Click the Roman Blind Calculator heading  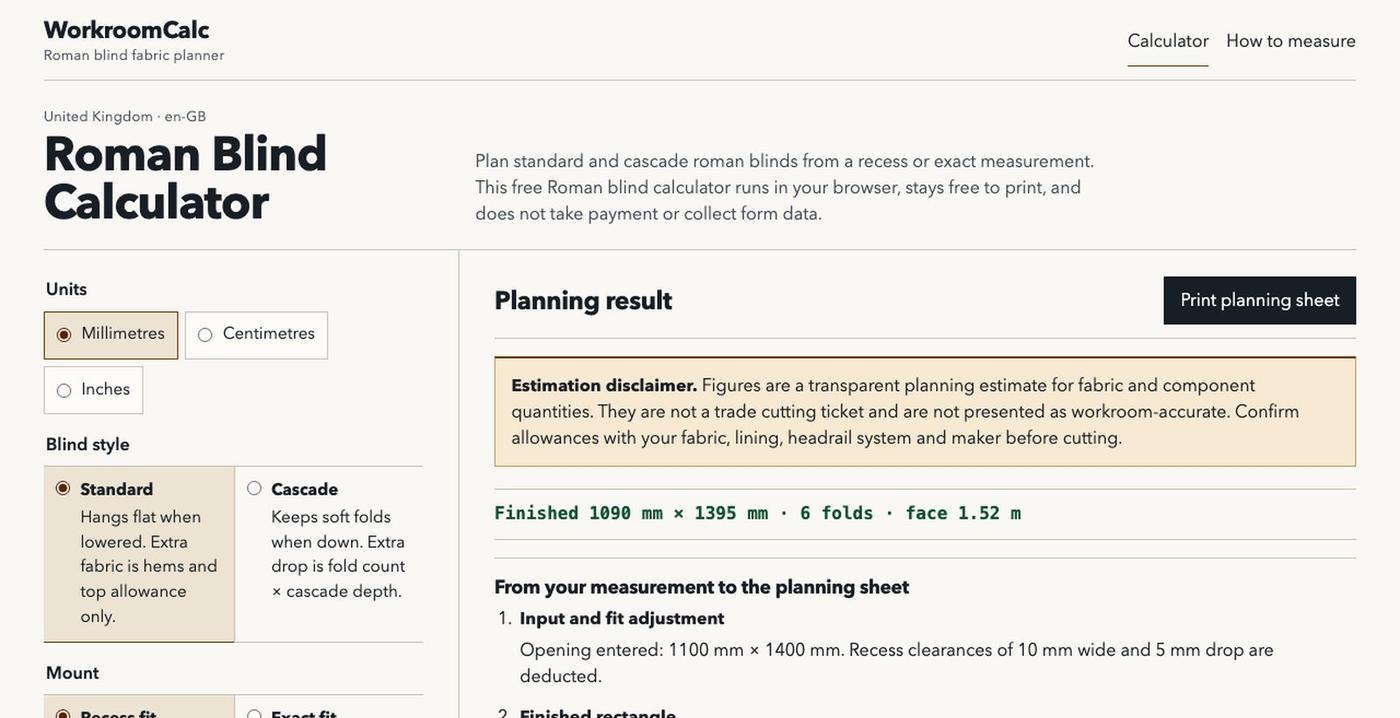(x=186, y=178)
